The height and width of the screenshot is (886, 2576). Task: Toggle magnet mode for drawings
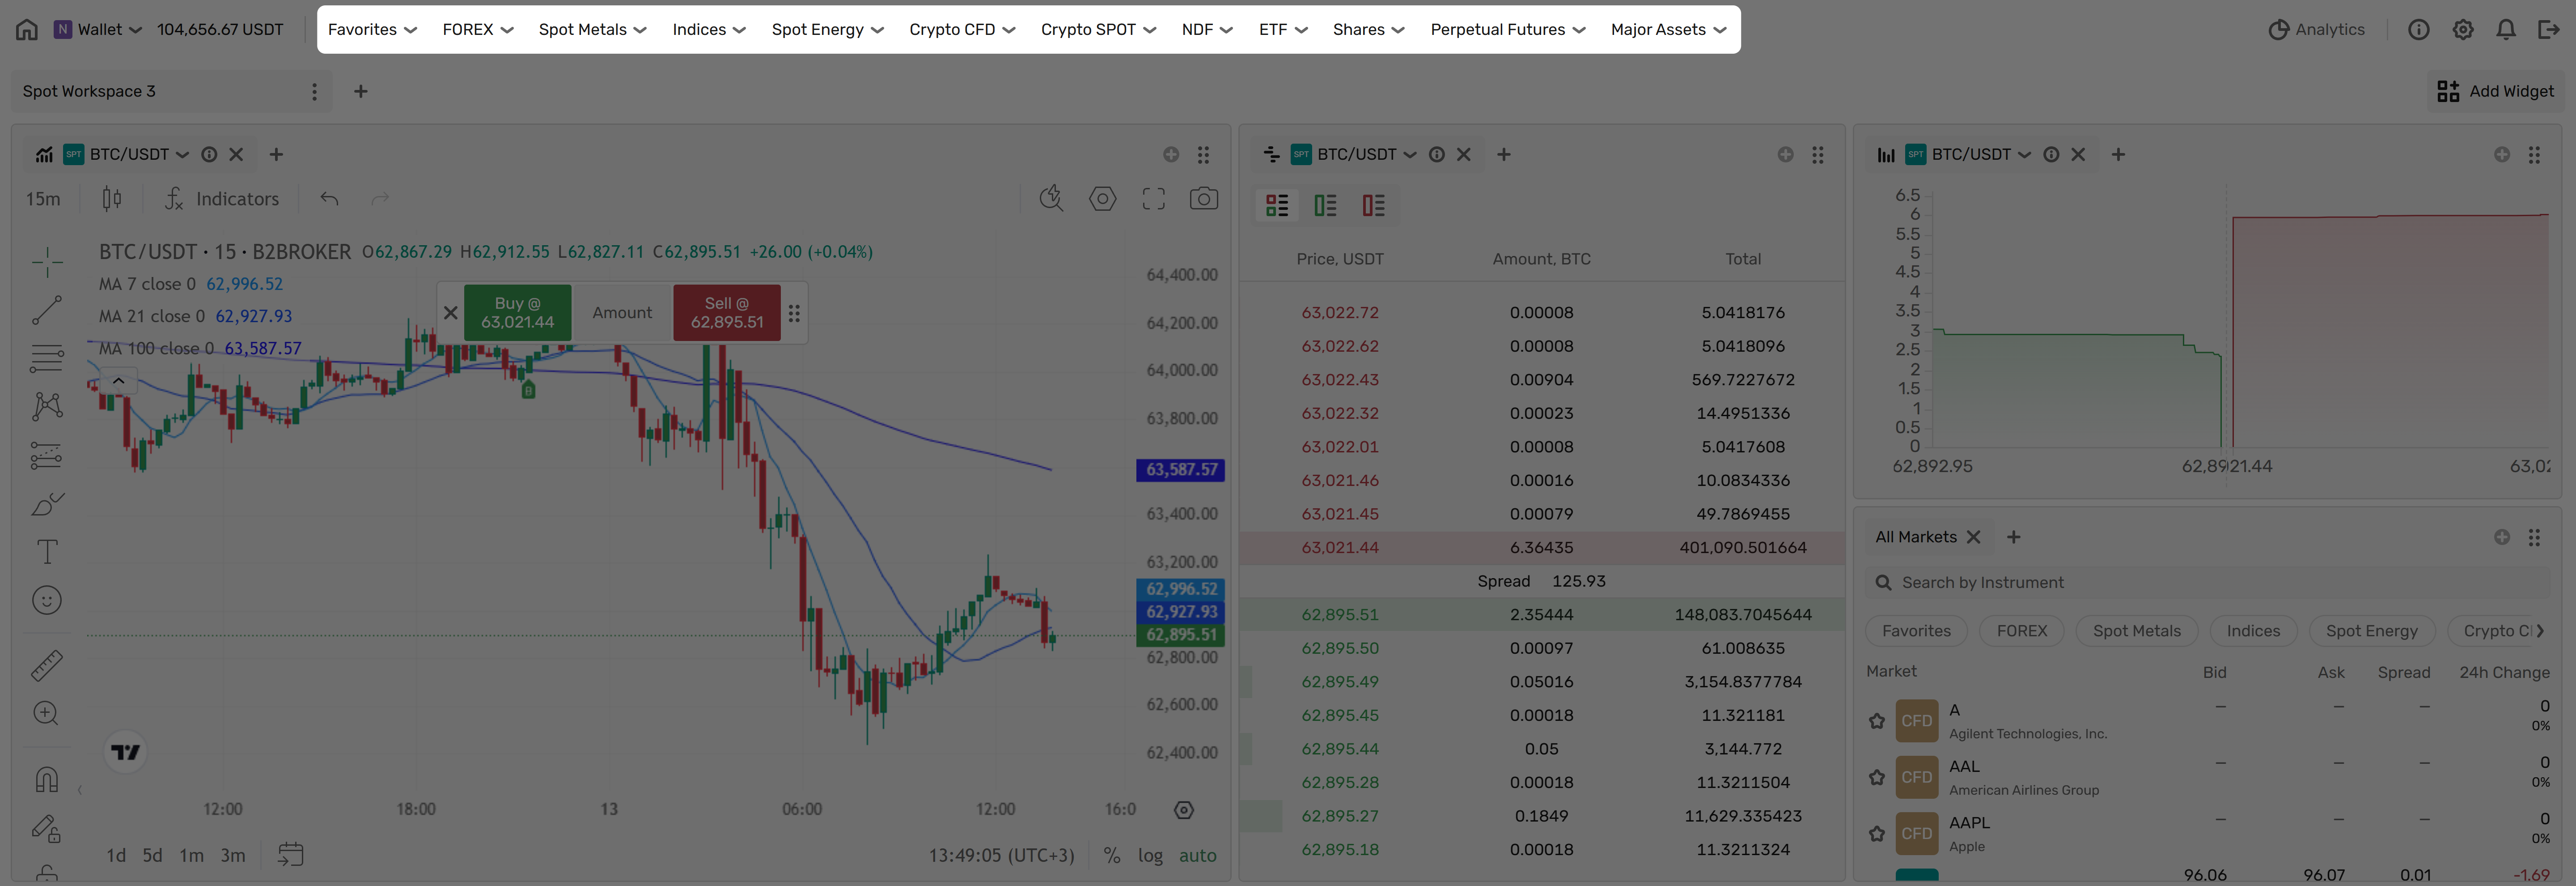[x=47, y=779]
